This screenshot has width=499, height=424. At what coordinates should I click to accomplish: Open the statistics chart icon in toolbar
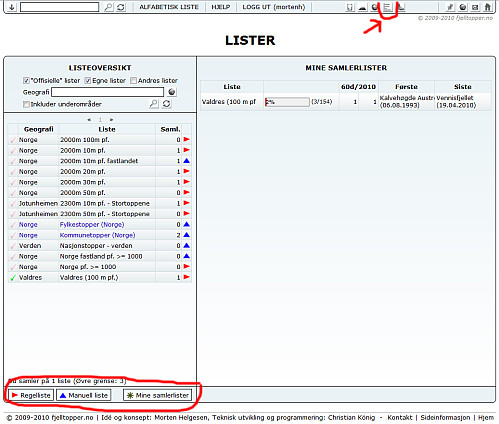tap(402, 7)
